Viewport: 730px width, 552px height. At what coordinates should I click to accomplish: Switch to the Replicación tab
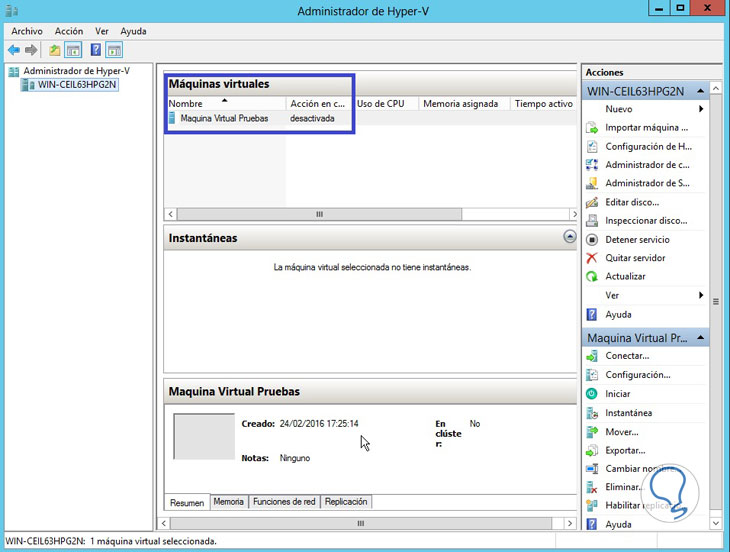[346, 502]
